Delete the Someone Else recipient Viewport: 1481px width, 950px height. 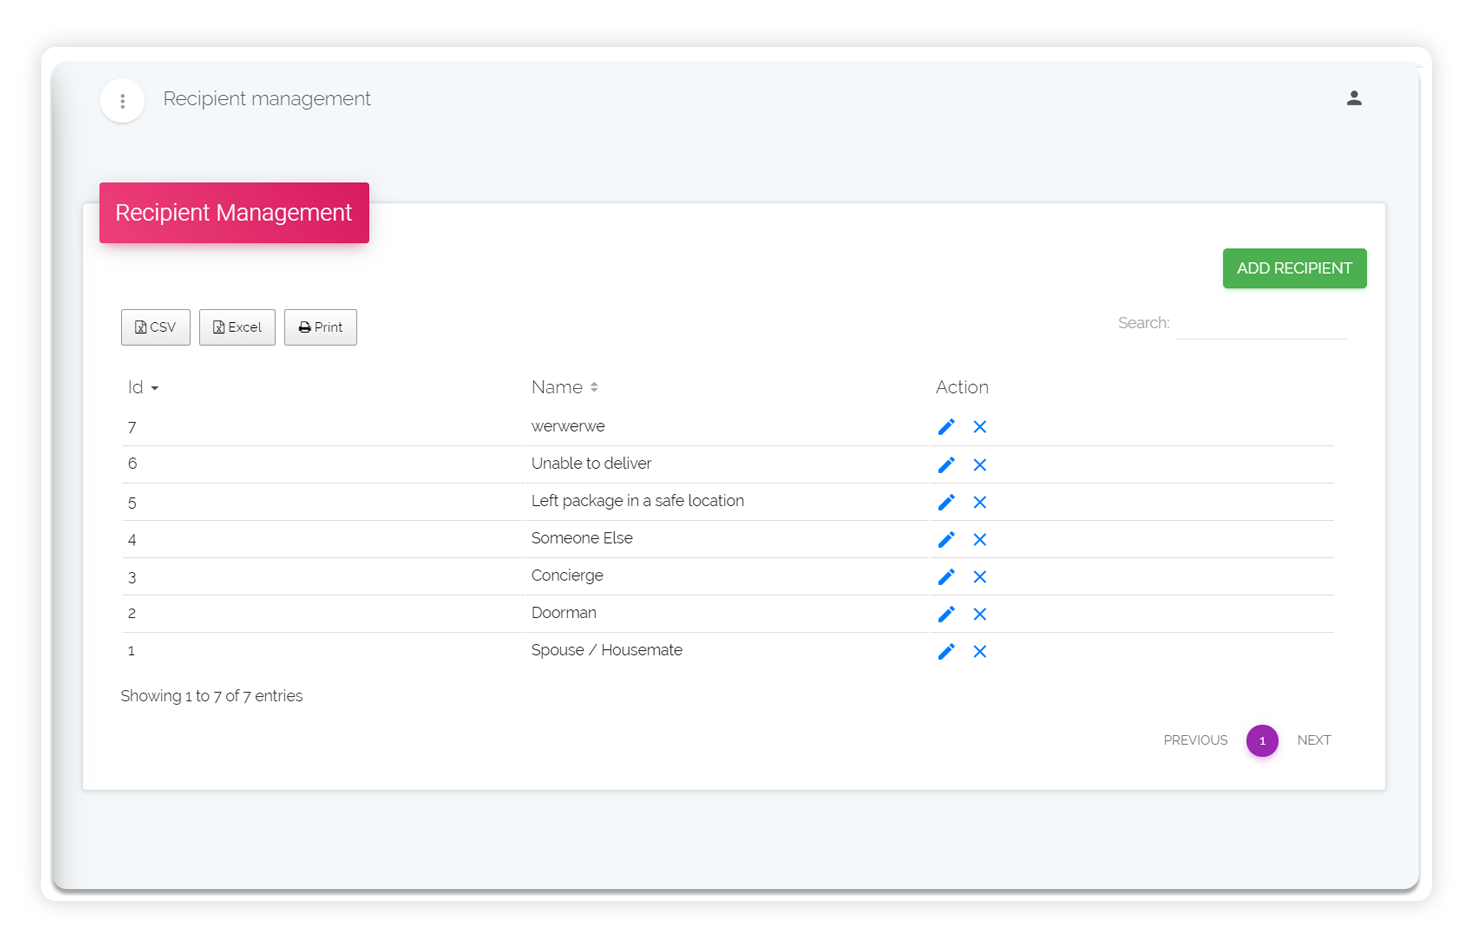(980, 539)
